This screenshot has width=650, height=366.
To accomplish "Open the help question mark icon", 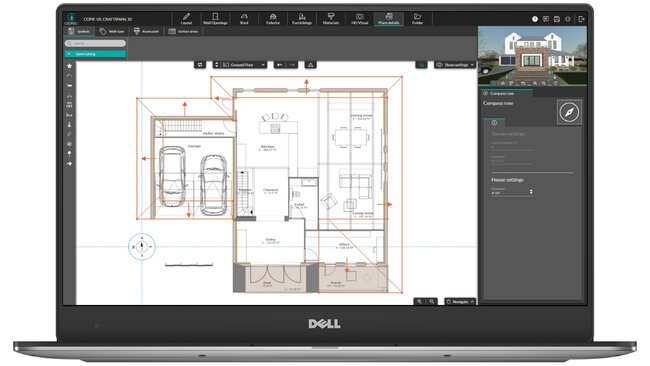I will coord(535,19).
